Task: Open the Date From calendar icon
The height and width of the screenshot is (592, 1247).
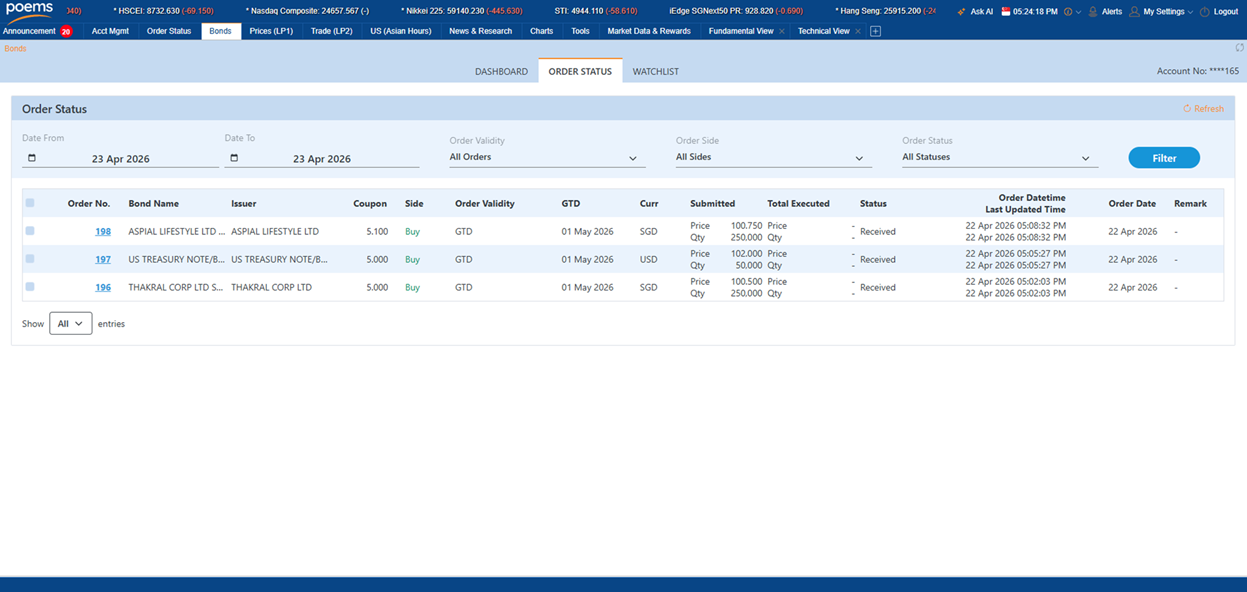Action: click(x=32, y=158)
